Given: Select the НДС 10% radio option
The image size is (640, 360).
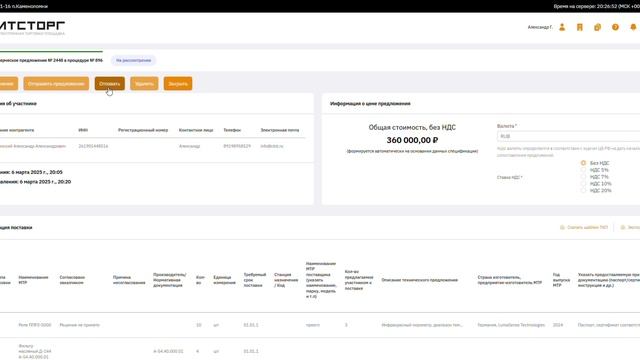Looking at the screenshot, I should pyautogui.click(x=583, y=184).
